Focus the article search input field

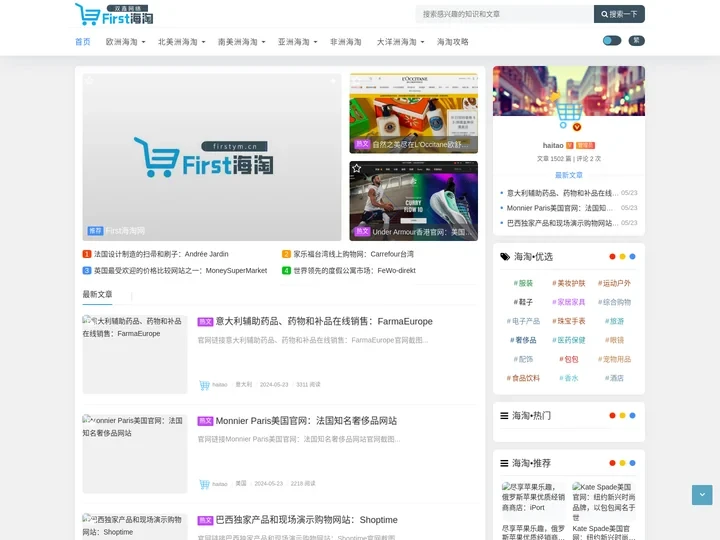[505, 14]
